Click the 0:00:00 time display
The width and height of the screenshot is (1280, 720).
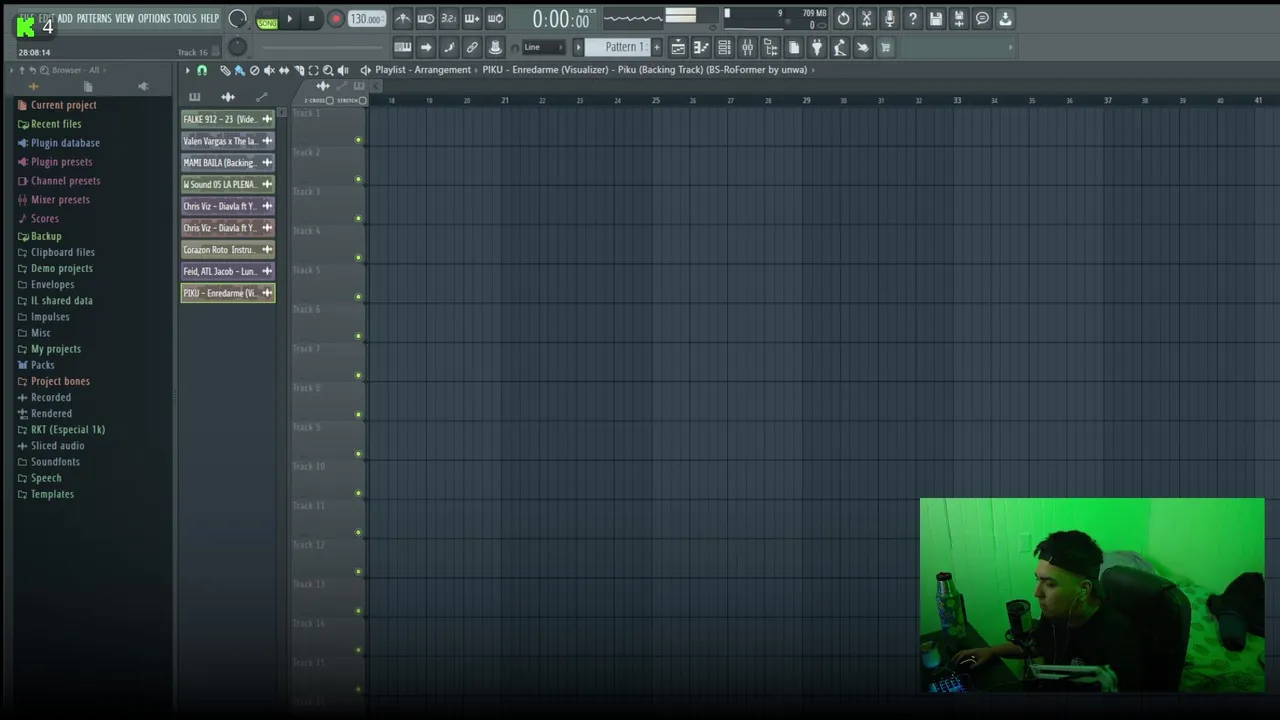pos(560,19)
